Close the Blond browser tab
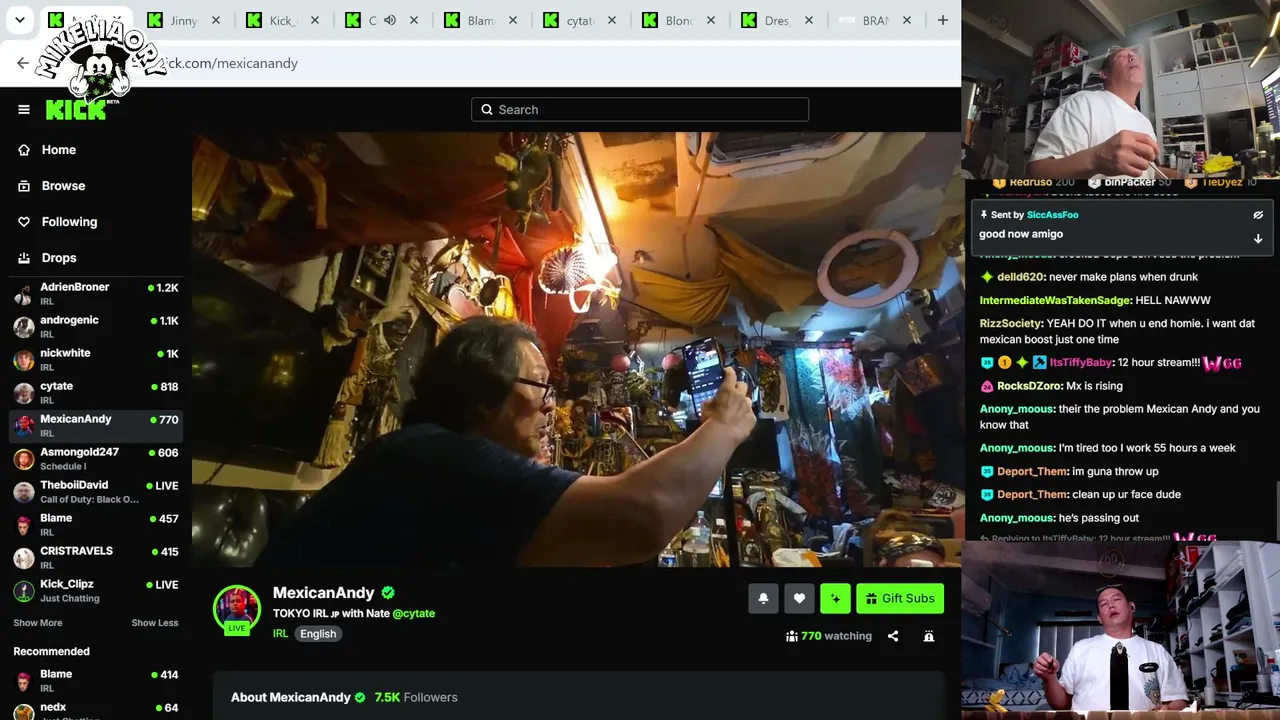This screenshot has height=720, width=1280. (x=710, y=20)
